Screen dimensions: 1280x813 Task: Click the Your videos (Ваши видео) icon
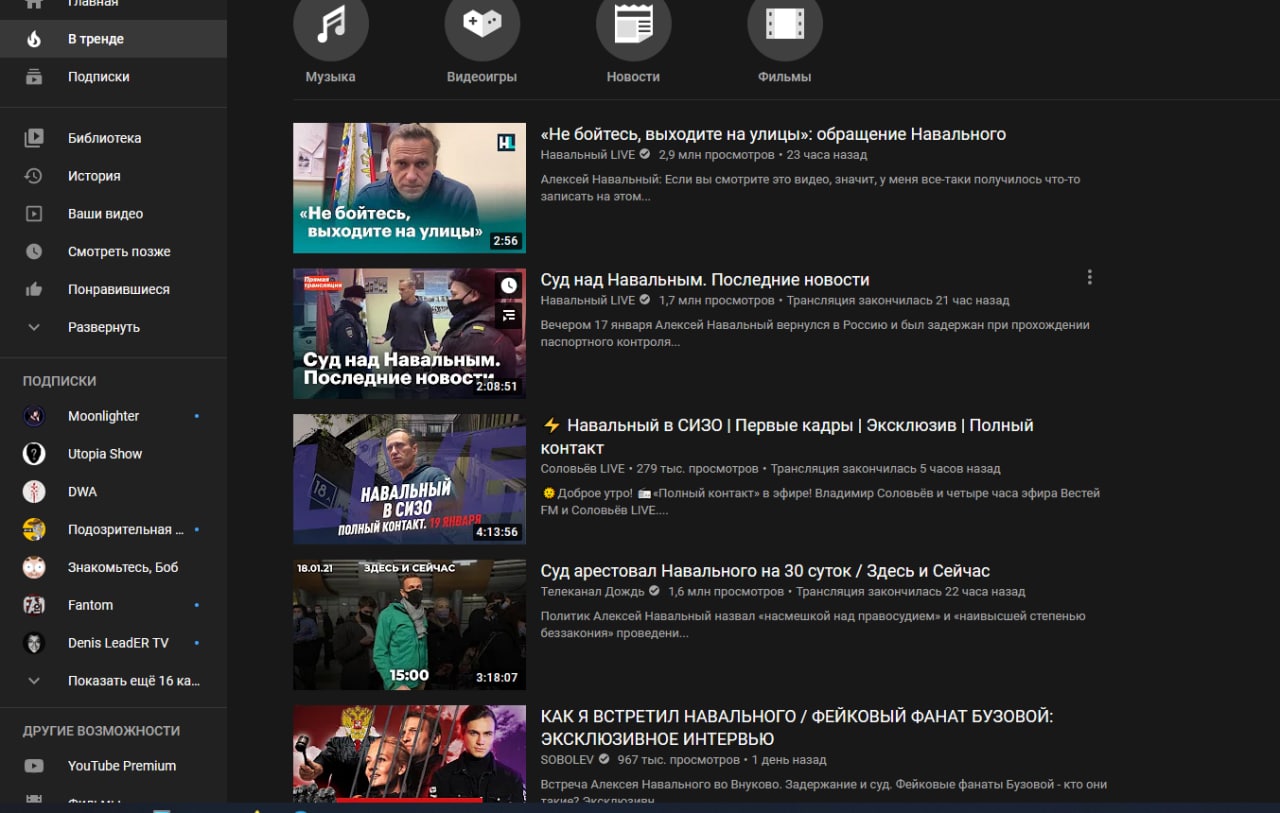tap(34, 214)
